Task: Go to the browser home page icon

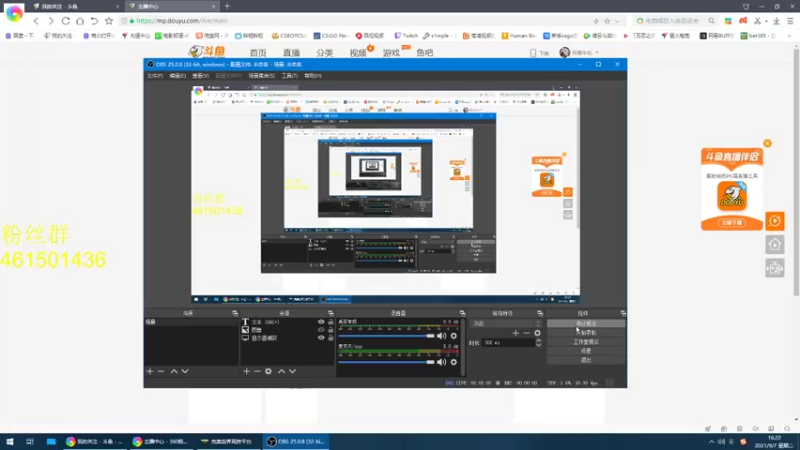Action: [x=80, y=21]
